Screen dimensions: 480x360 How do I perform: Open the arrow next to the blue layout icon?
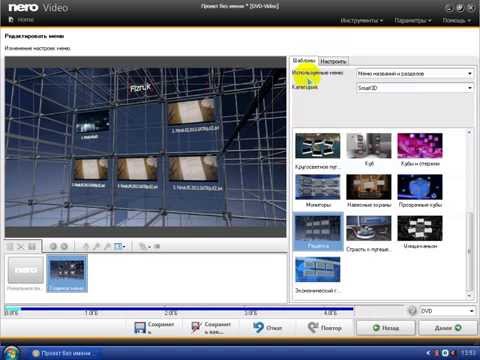click(x=124, y=247)
